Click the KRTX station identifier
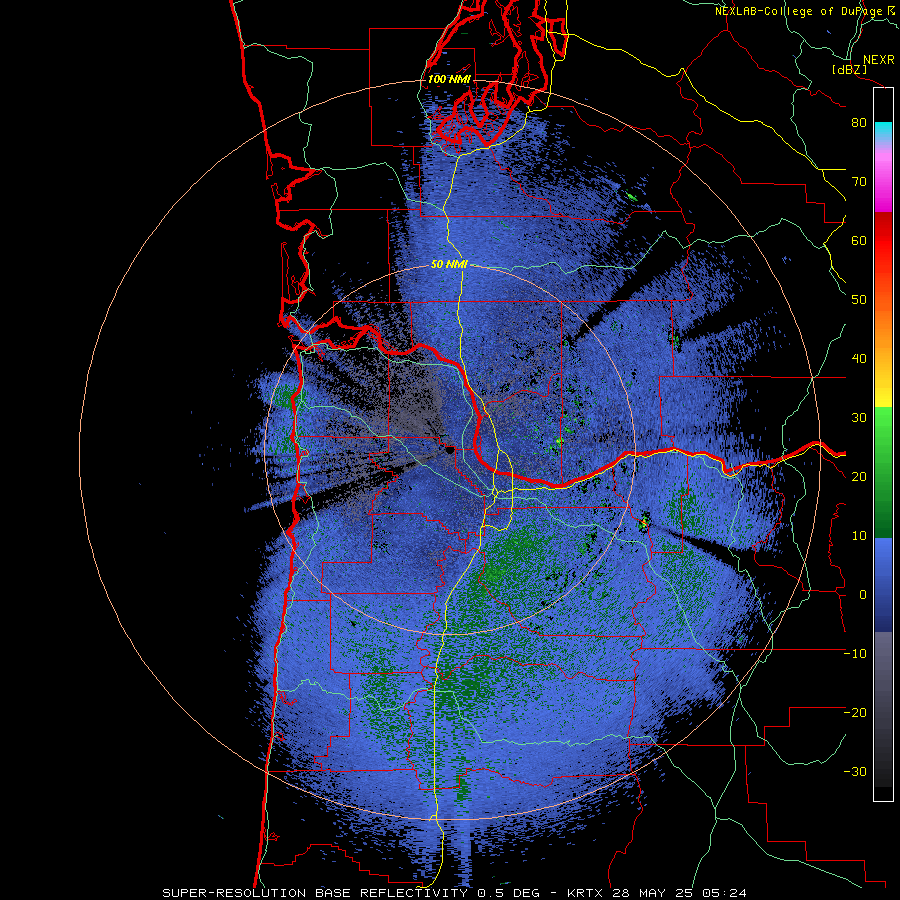Screen dimensions: 900x900 (x=587, y=893)
